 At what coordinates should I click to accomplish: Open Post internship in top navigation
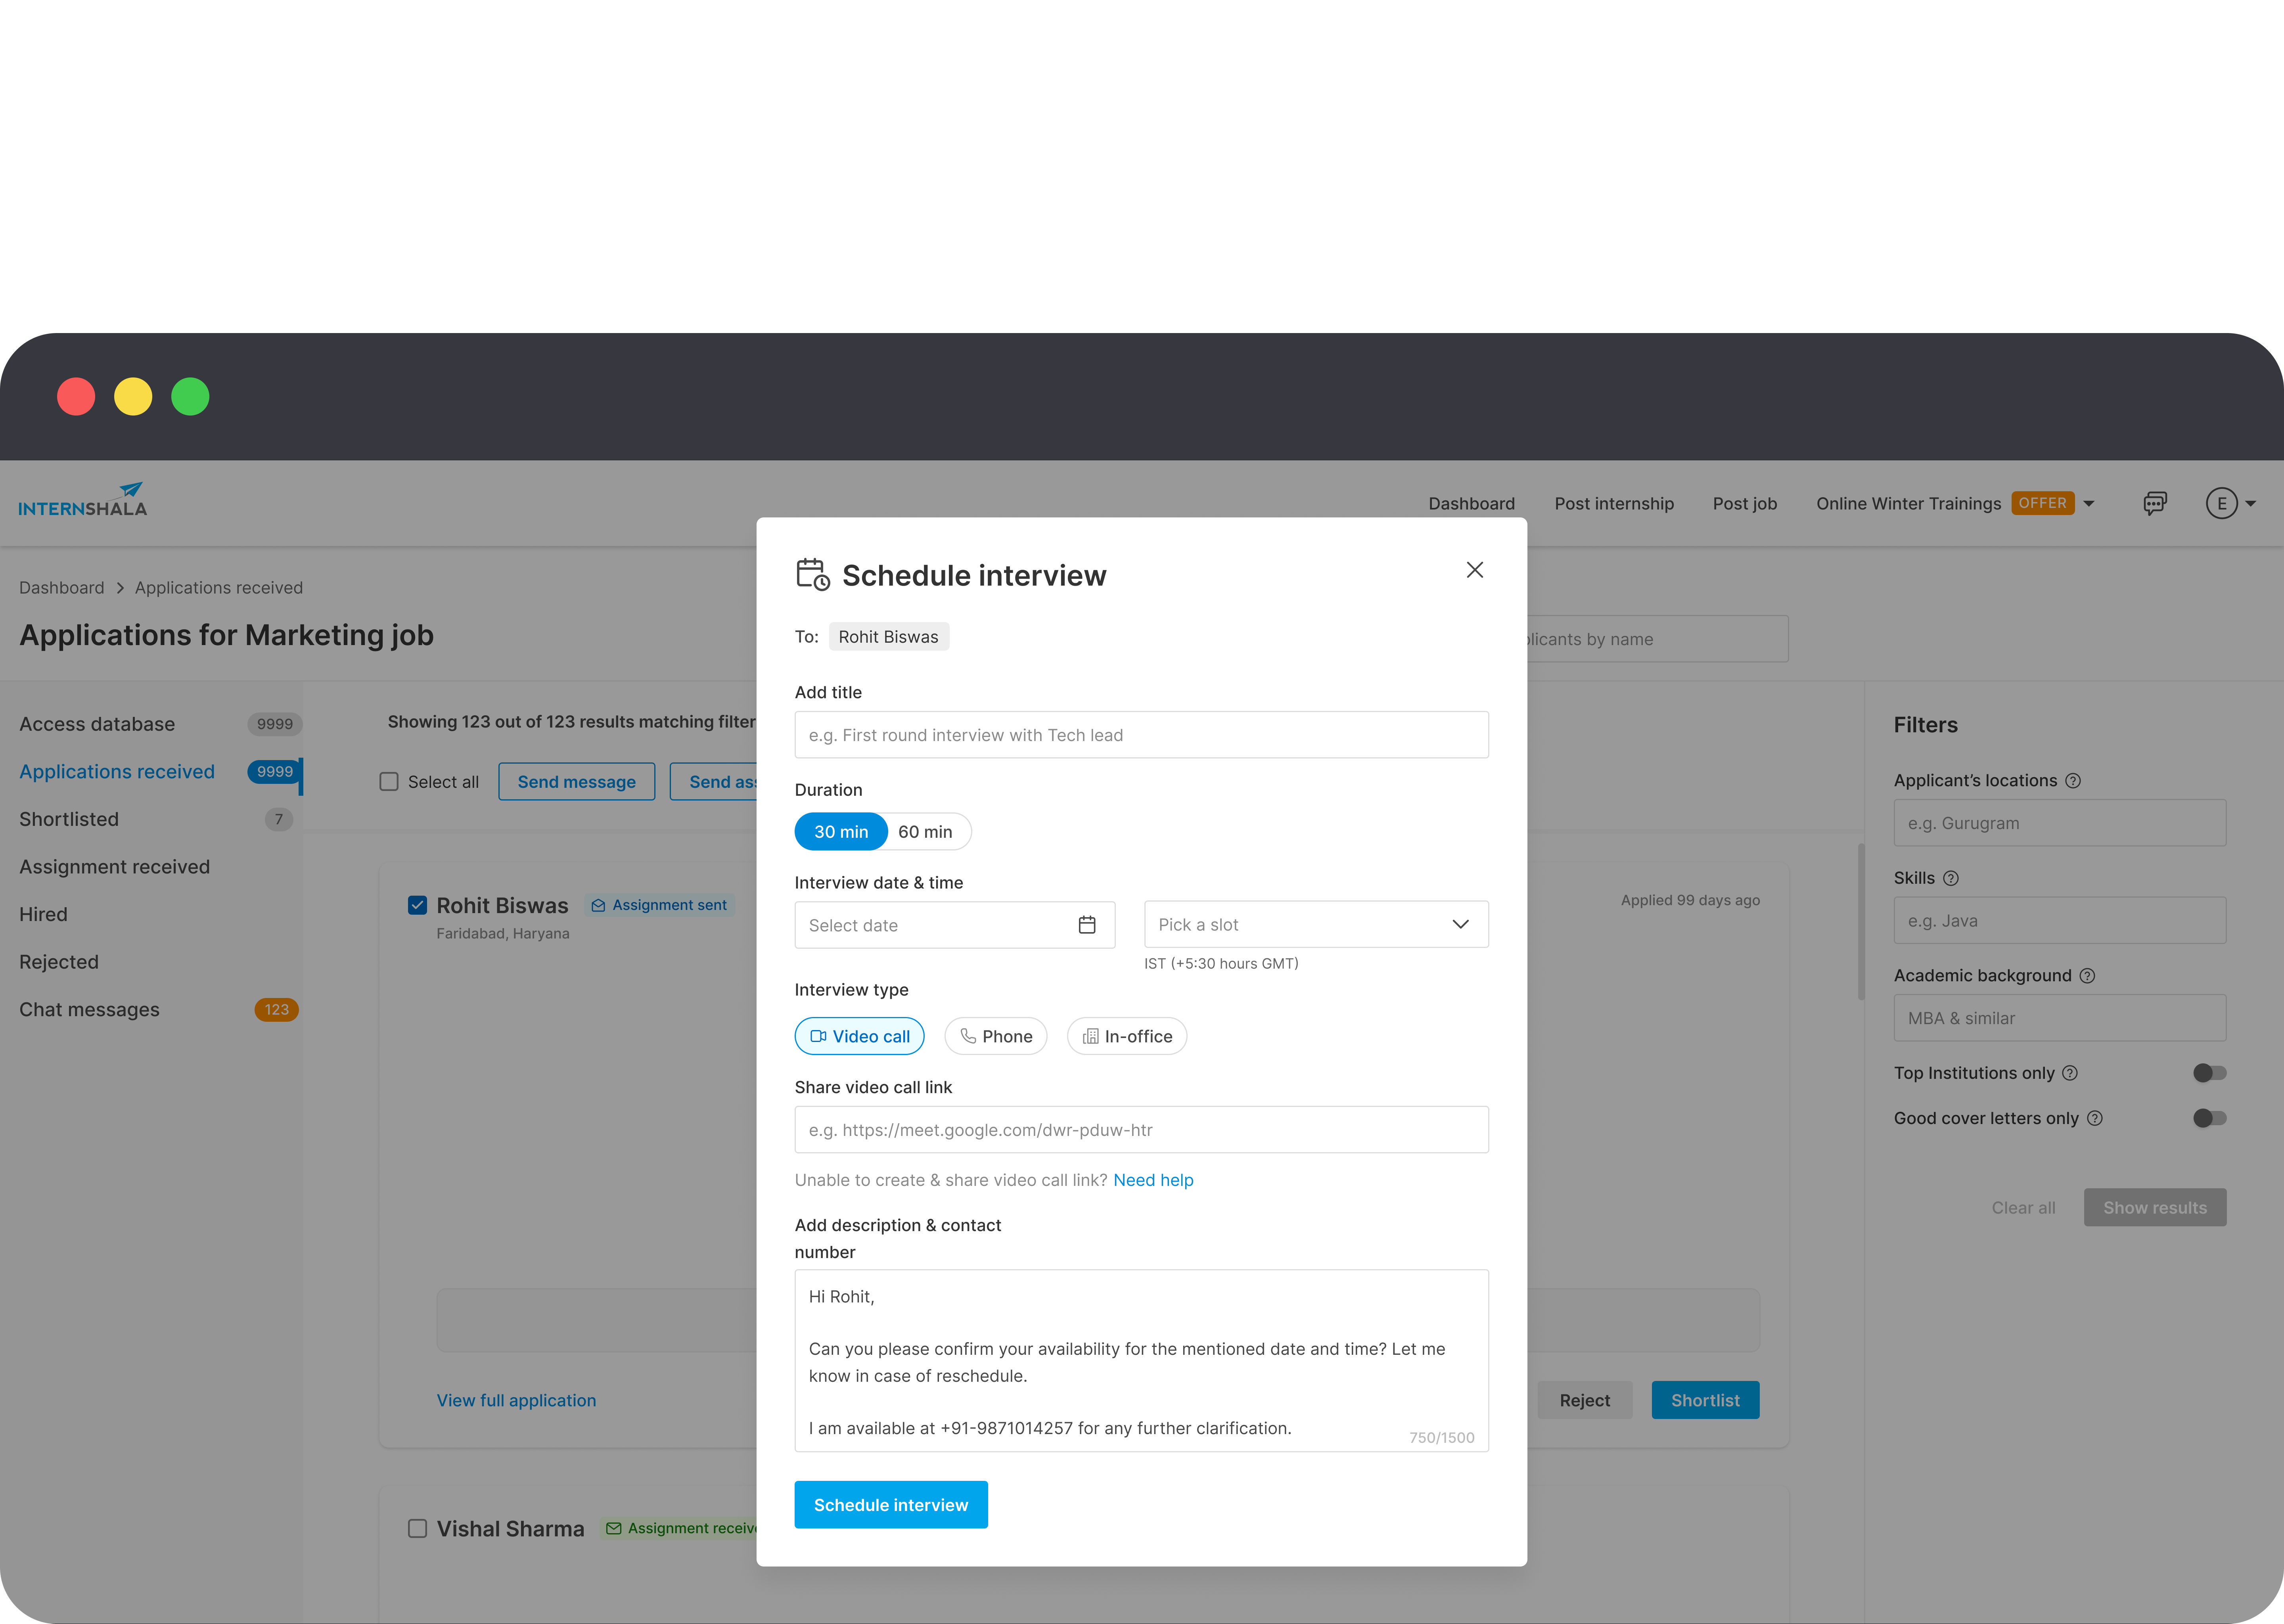1614,504
